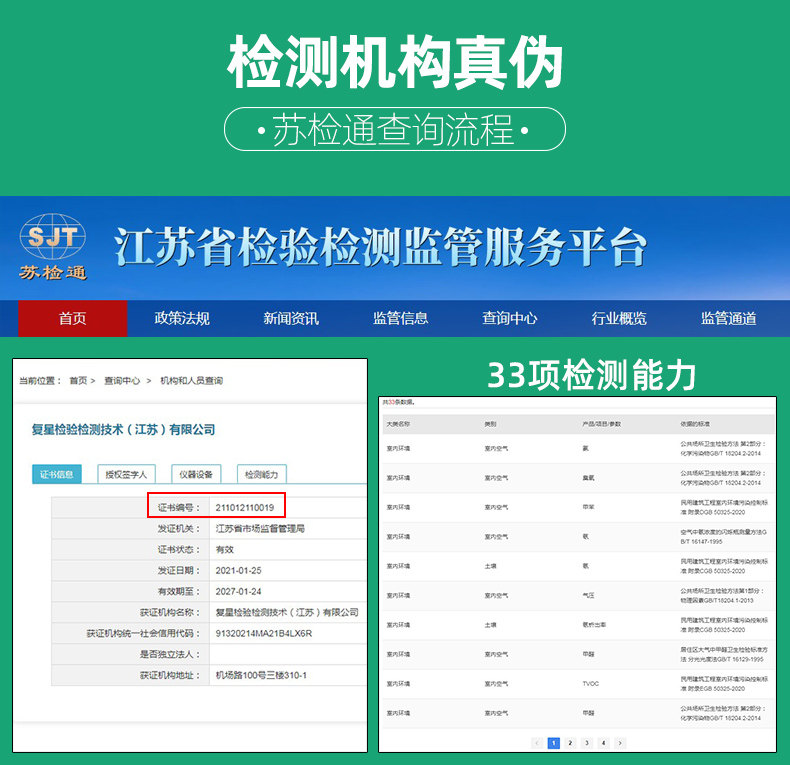Switch to the 仪器设备 tab
Viewport: 790px width, 765px height.
tap(196, 474)
